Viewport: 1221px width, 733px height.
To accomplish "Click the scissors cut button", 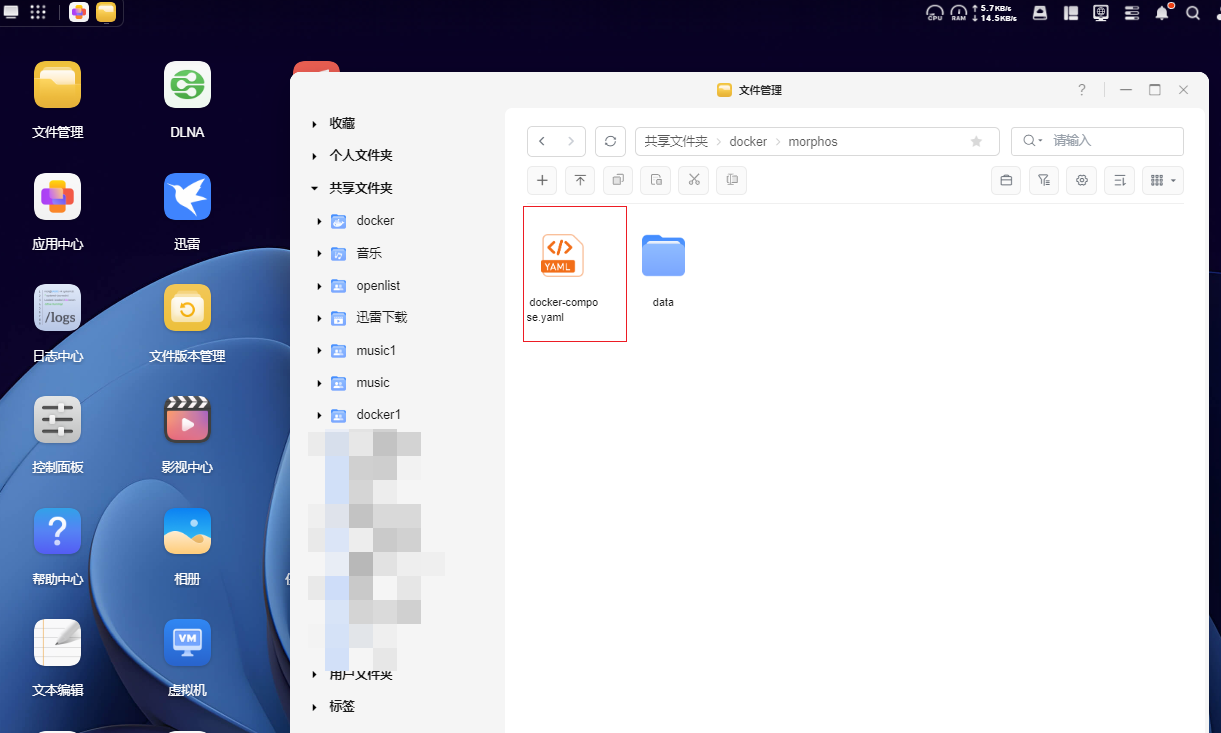I will click(x=693, y=180).
